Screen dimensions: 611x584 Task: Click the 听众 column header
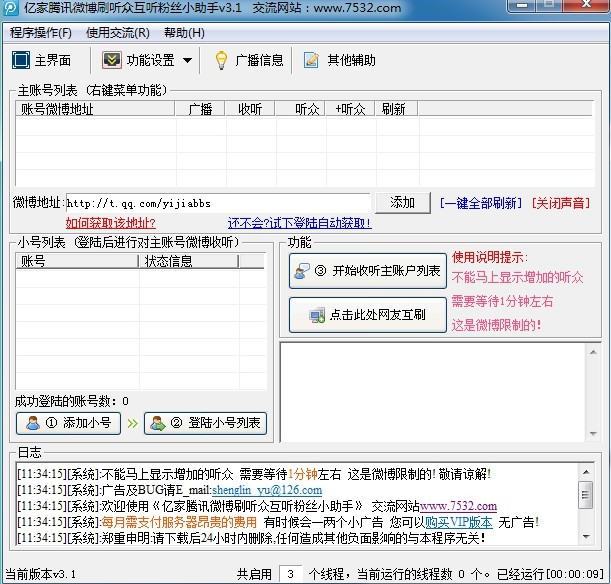300,109
